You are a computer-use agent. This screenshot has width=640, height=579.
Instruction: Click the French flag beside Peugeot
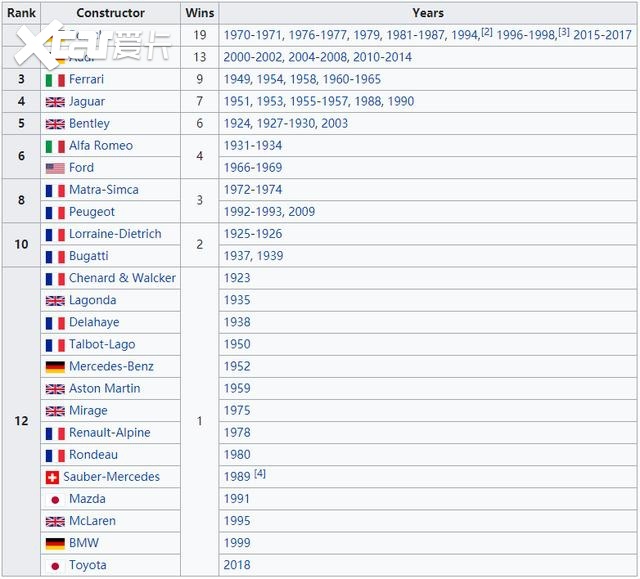tap(55, 212)
